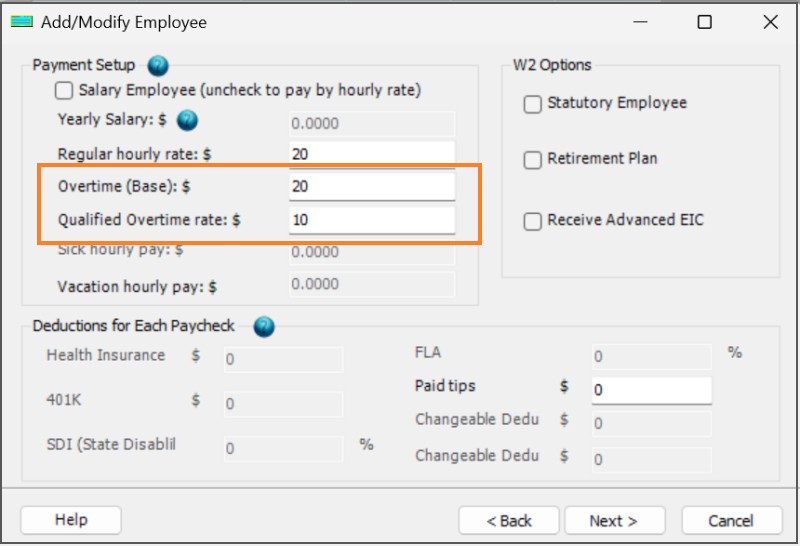Click the app icon in title bar
Screen dimensions: 800x546
point(21,21)
